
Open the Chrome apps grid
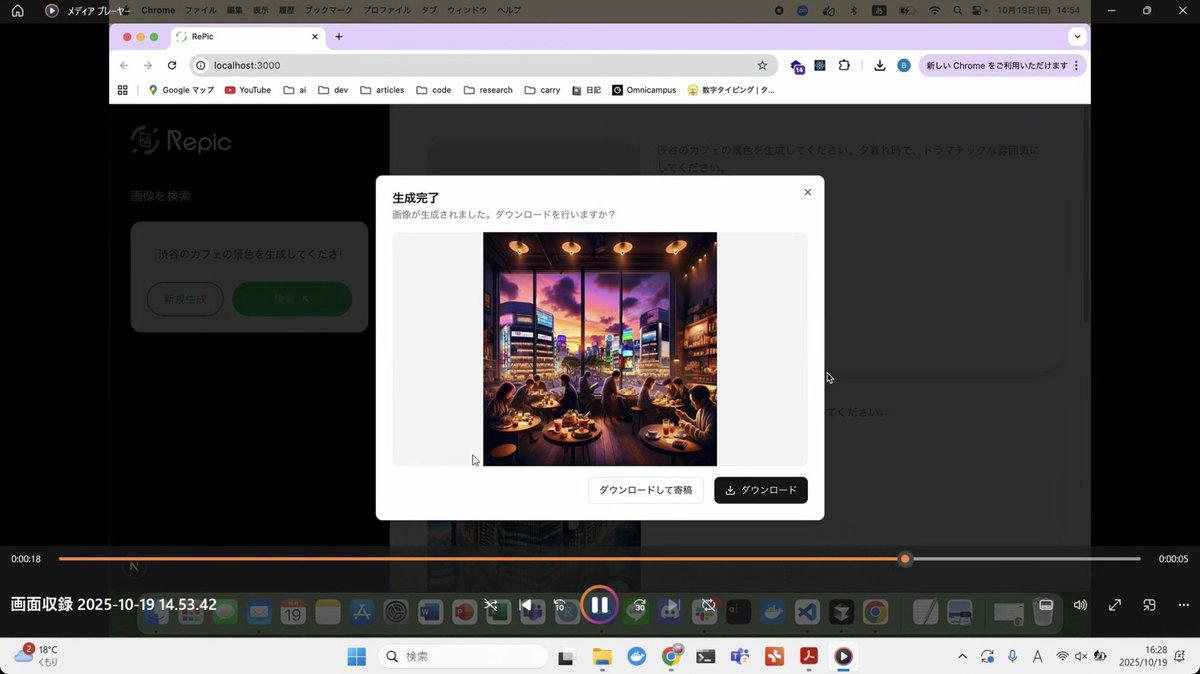click(123, 90)
